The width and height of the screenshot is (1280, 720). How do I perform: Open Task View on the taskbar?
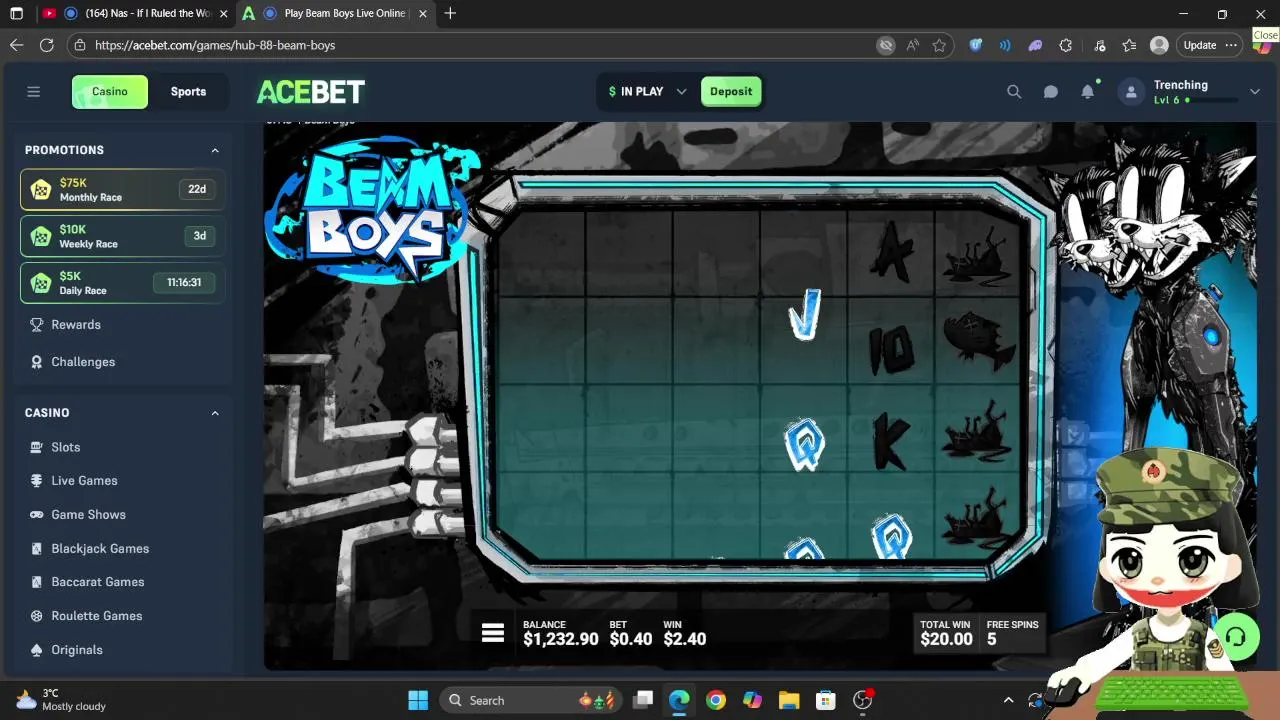coord(643,700)
